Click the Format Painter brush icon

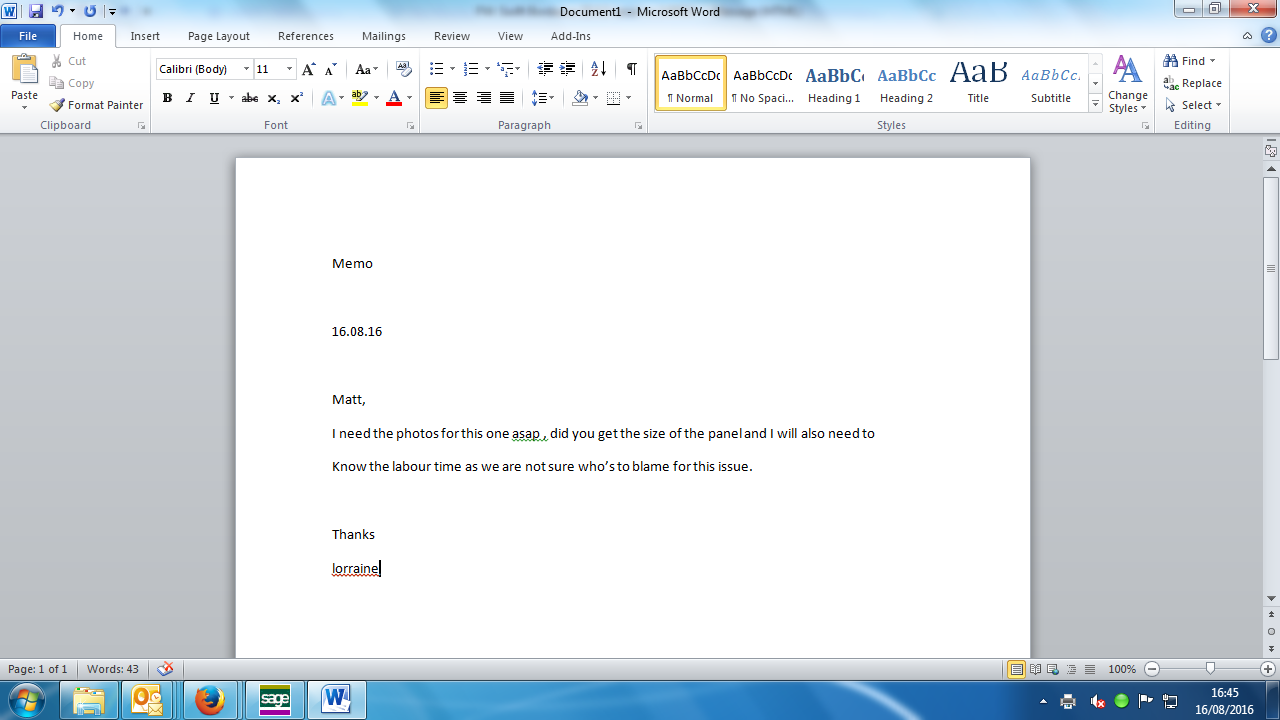tap(58, 105)
